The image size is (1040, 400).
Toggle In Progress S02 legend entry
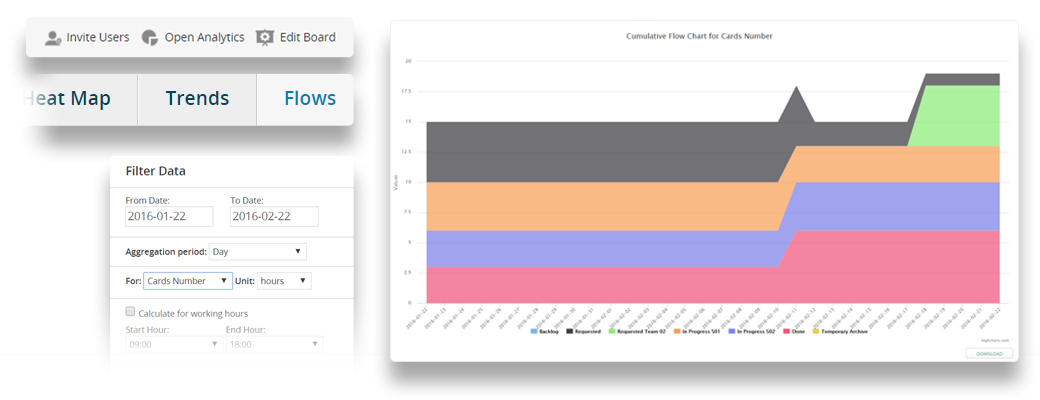pyautogui.click(x=751, y=330)
